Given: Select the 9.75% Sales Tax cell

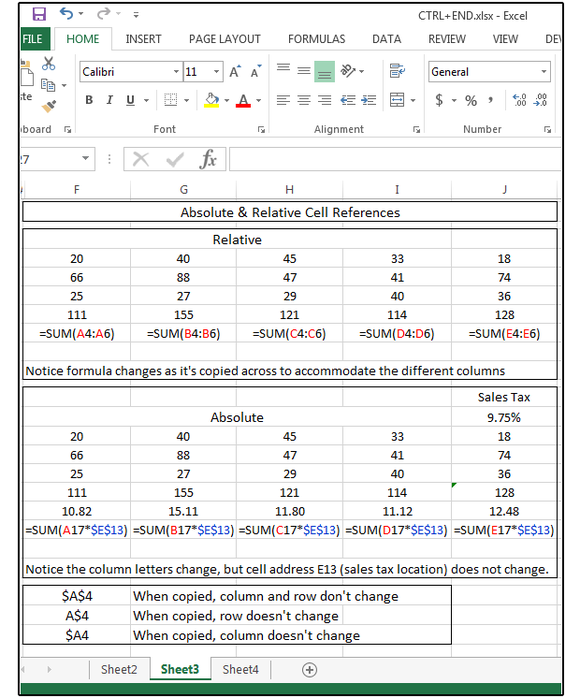Looking at the screenshot, I should pyautogui.click(x=504, y=418).
